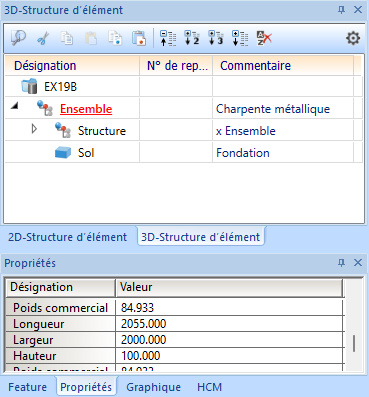This screenshot has height=397, width=369.
Task: Click the search magnifier icon in toolbar
Action: pyautogui.click(x=18, y=38)
